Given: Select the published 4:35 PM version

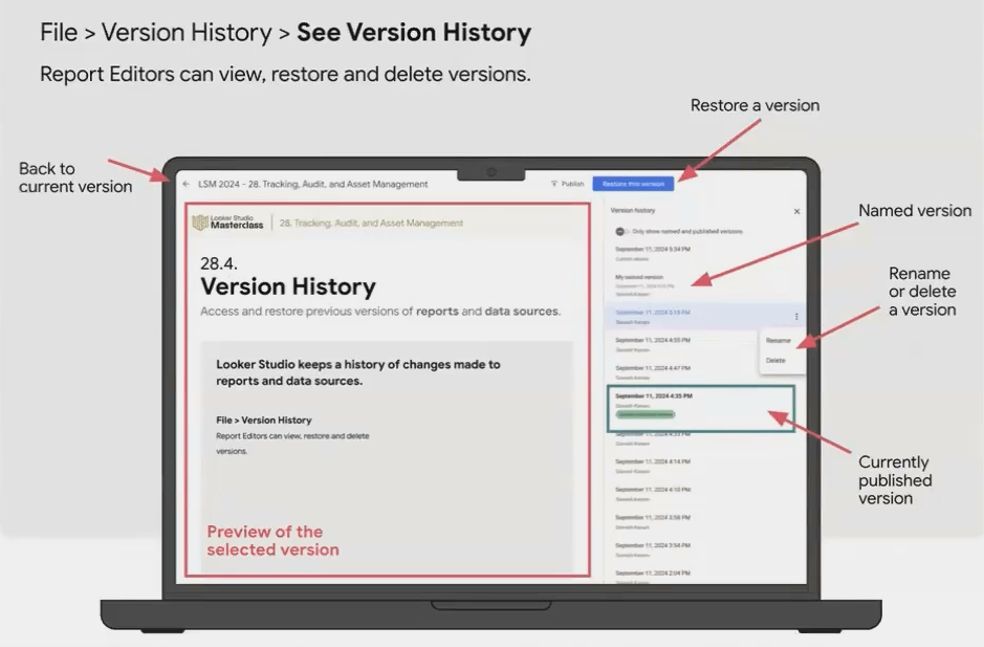Looking at the screenshot, I should click(x=701, y=408).
